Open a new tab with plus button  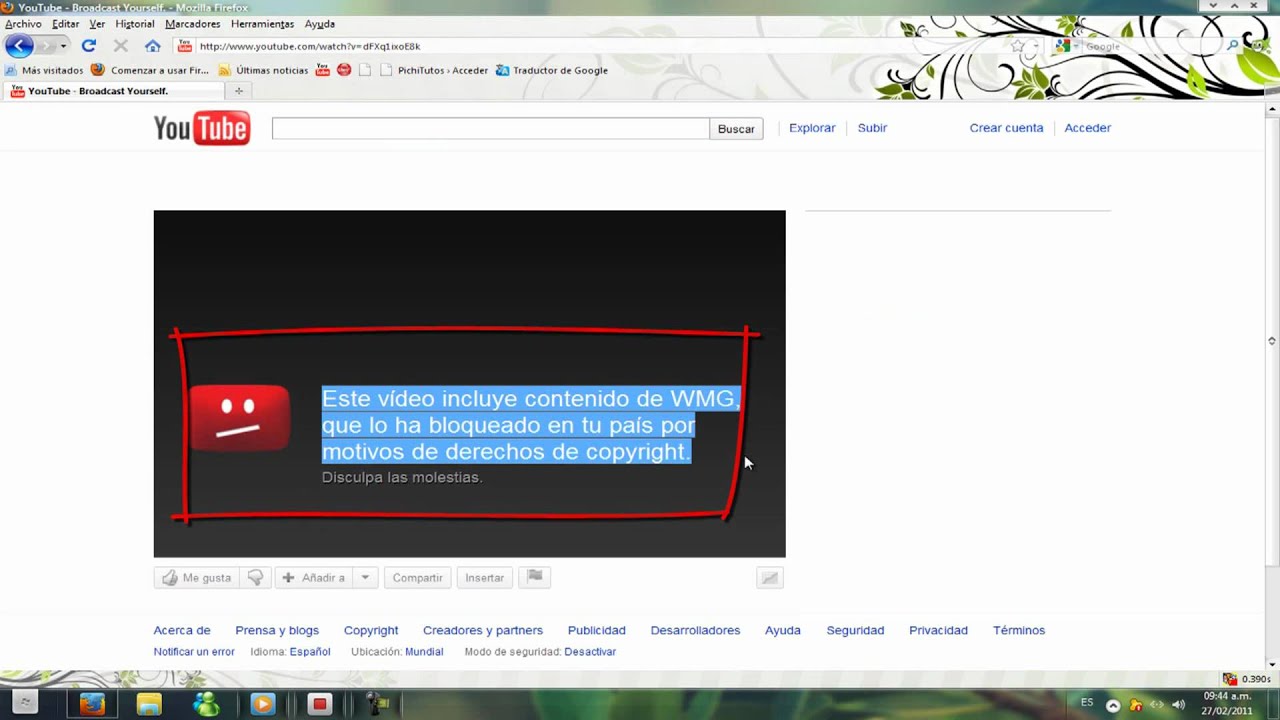click(238, 91)
